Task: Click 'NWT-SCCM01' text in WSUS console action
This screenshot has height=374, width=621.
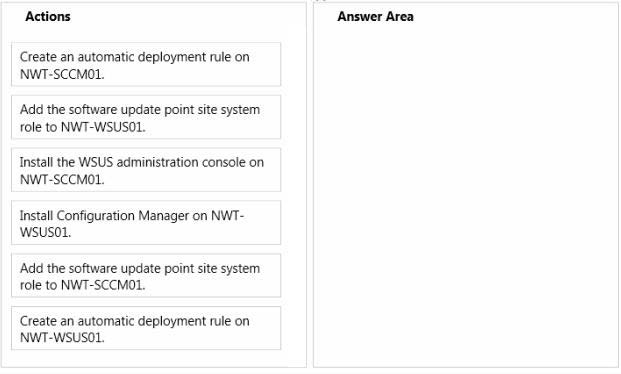Action: click(62, 180)
